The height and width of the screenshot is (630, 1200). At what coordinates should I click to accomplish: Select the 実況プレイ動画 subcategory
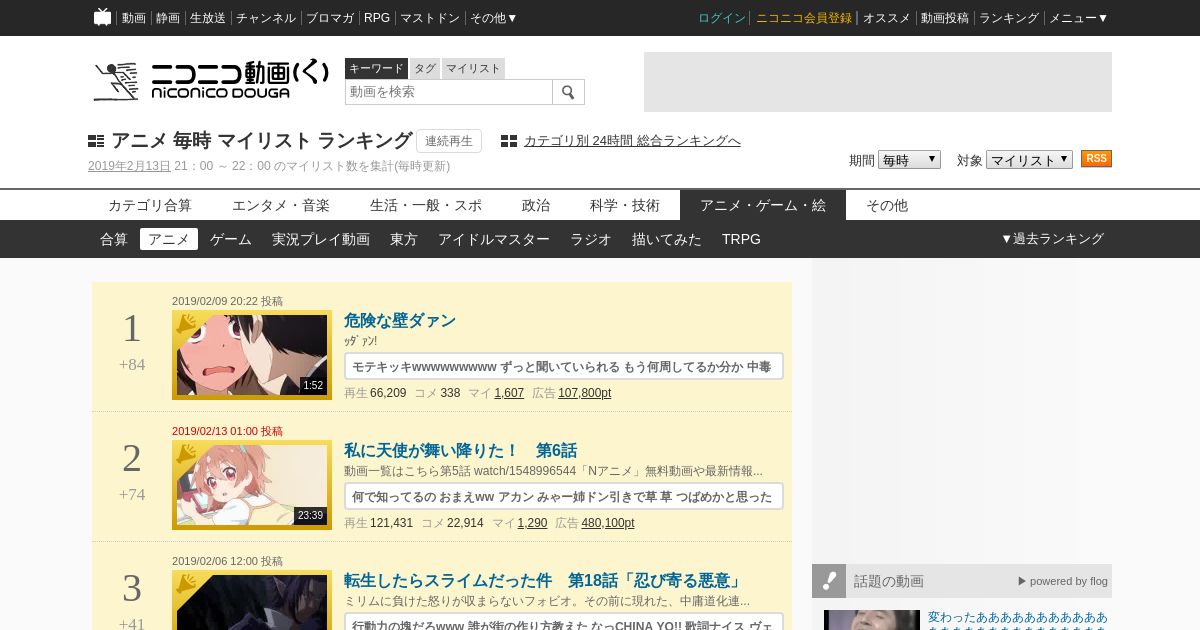coord(321,239)
